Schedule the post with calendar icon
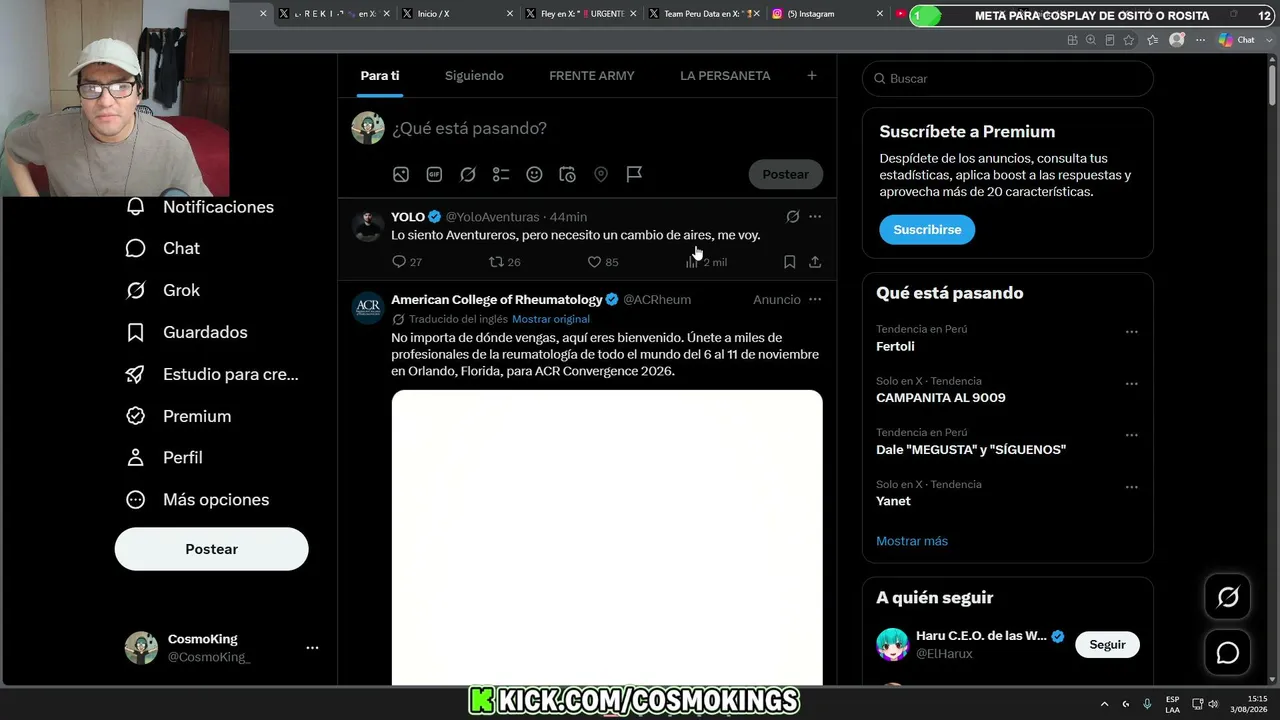Screen dimensions: 1280x720 (567, 174)
